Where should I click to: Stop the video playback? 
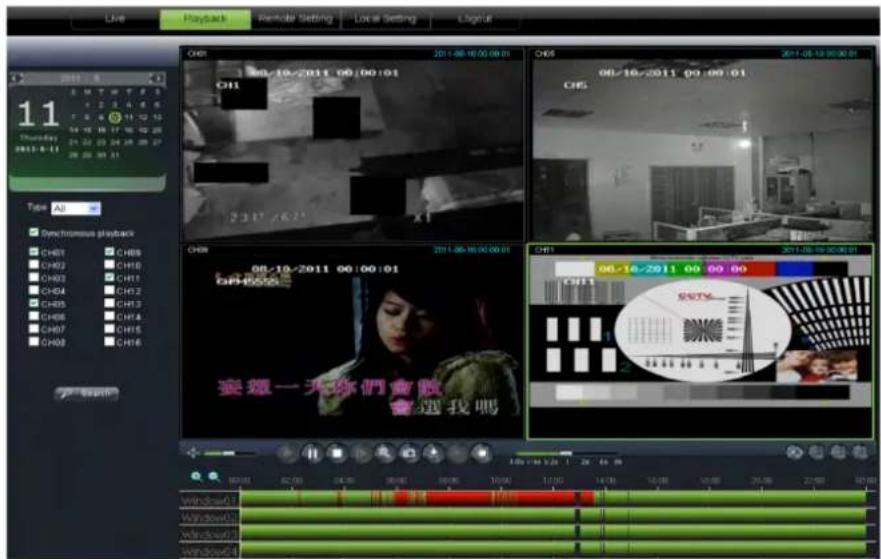(337, 453)
